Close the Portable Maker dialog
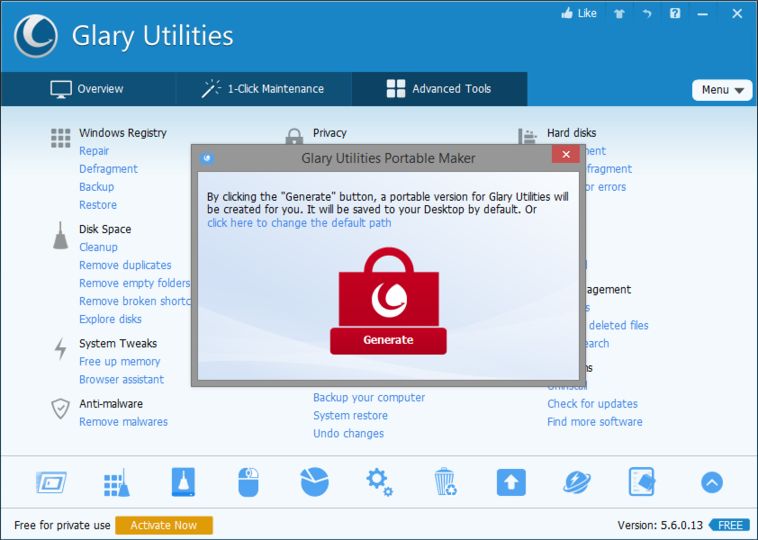758x540 pixels. tap(566, 154)
